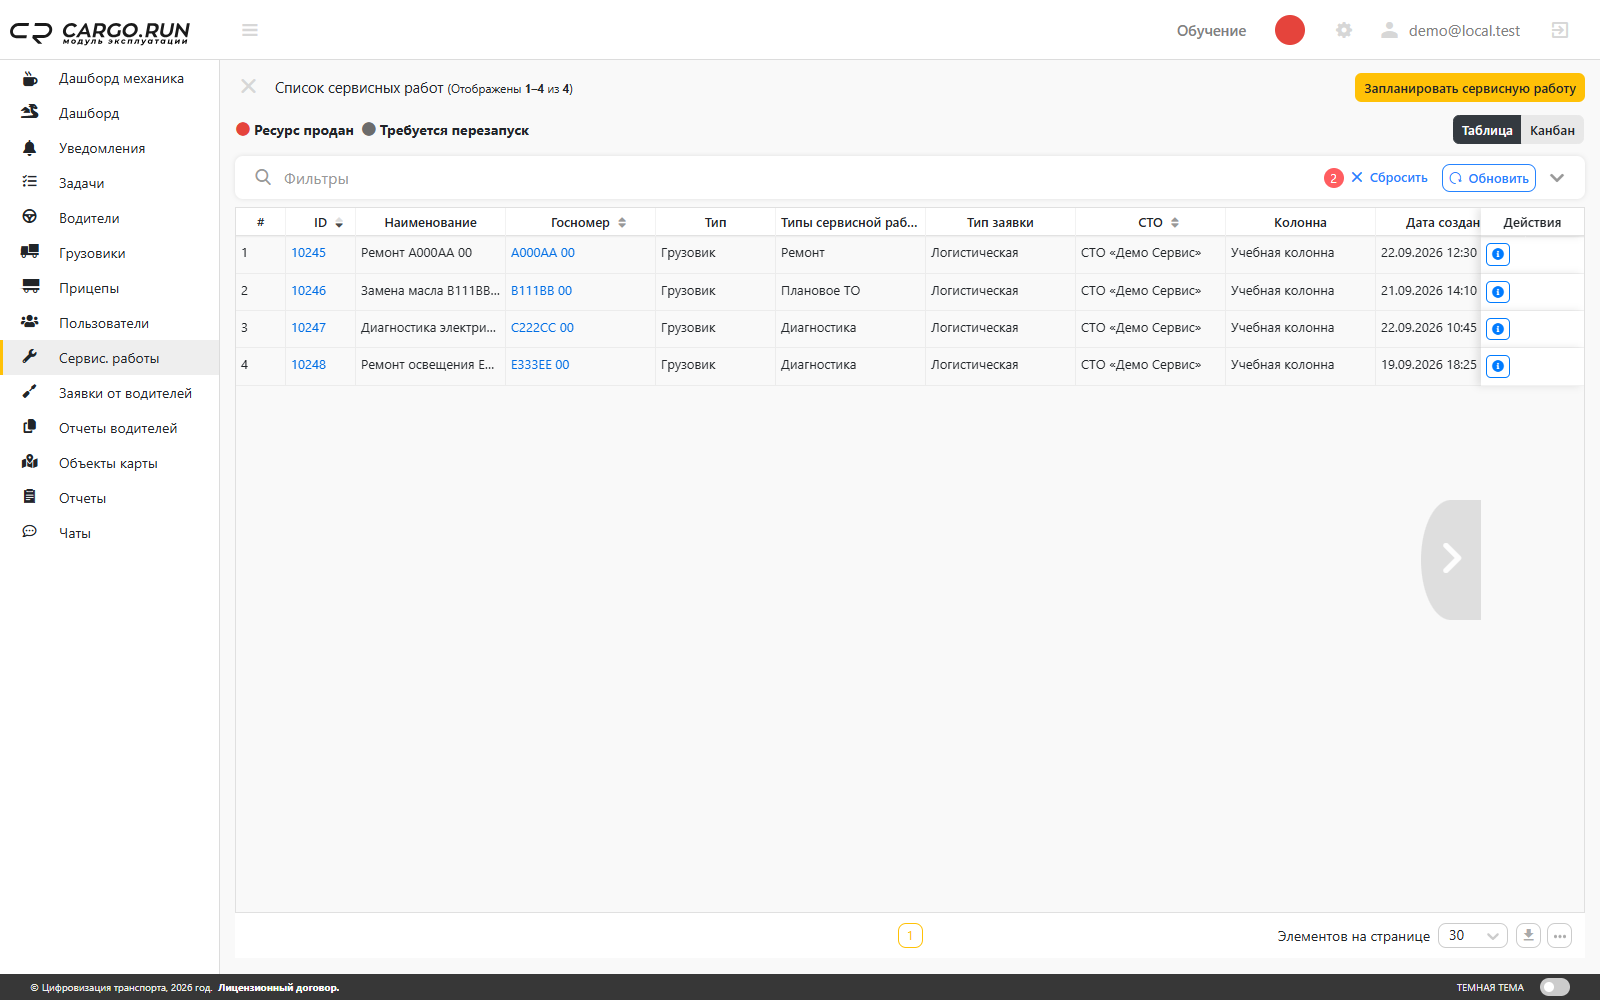Viewport: 1600px width, 1000px height.
Task: Open info for work ID 10245
Action: pos(1498,254)
